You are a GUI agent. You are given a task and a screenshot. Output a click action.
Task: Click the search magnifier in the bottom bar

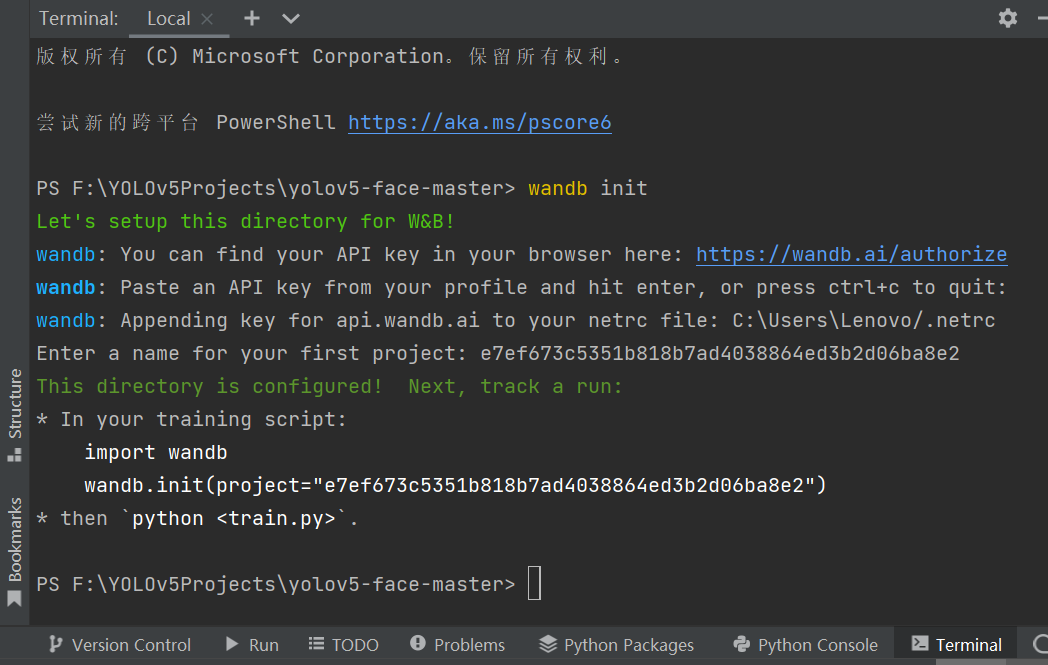pos(1040,644)
